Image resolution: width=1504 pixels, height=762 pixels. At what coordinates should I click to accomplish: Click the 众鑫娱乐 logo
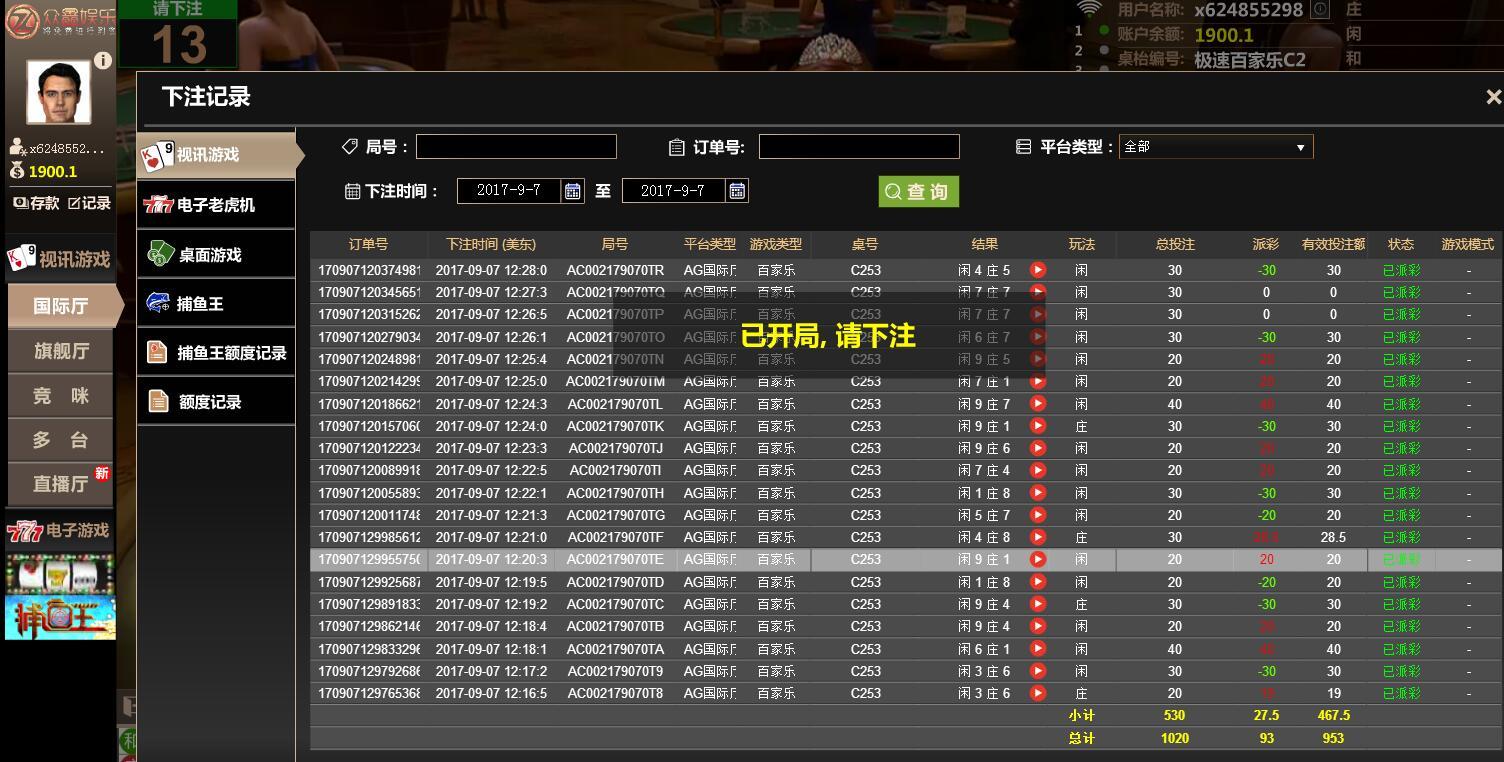(60, 21)
